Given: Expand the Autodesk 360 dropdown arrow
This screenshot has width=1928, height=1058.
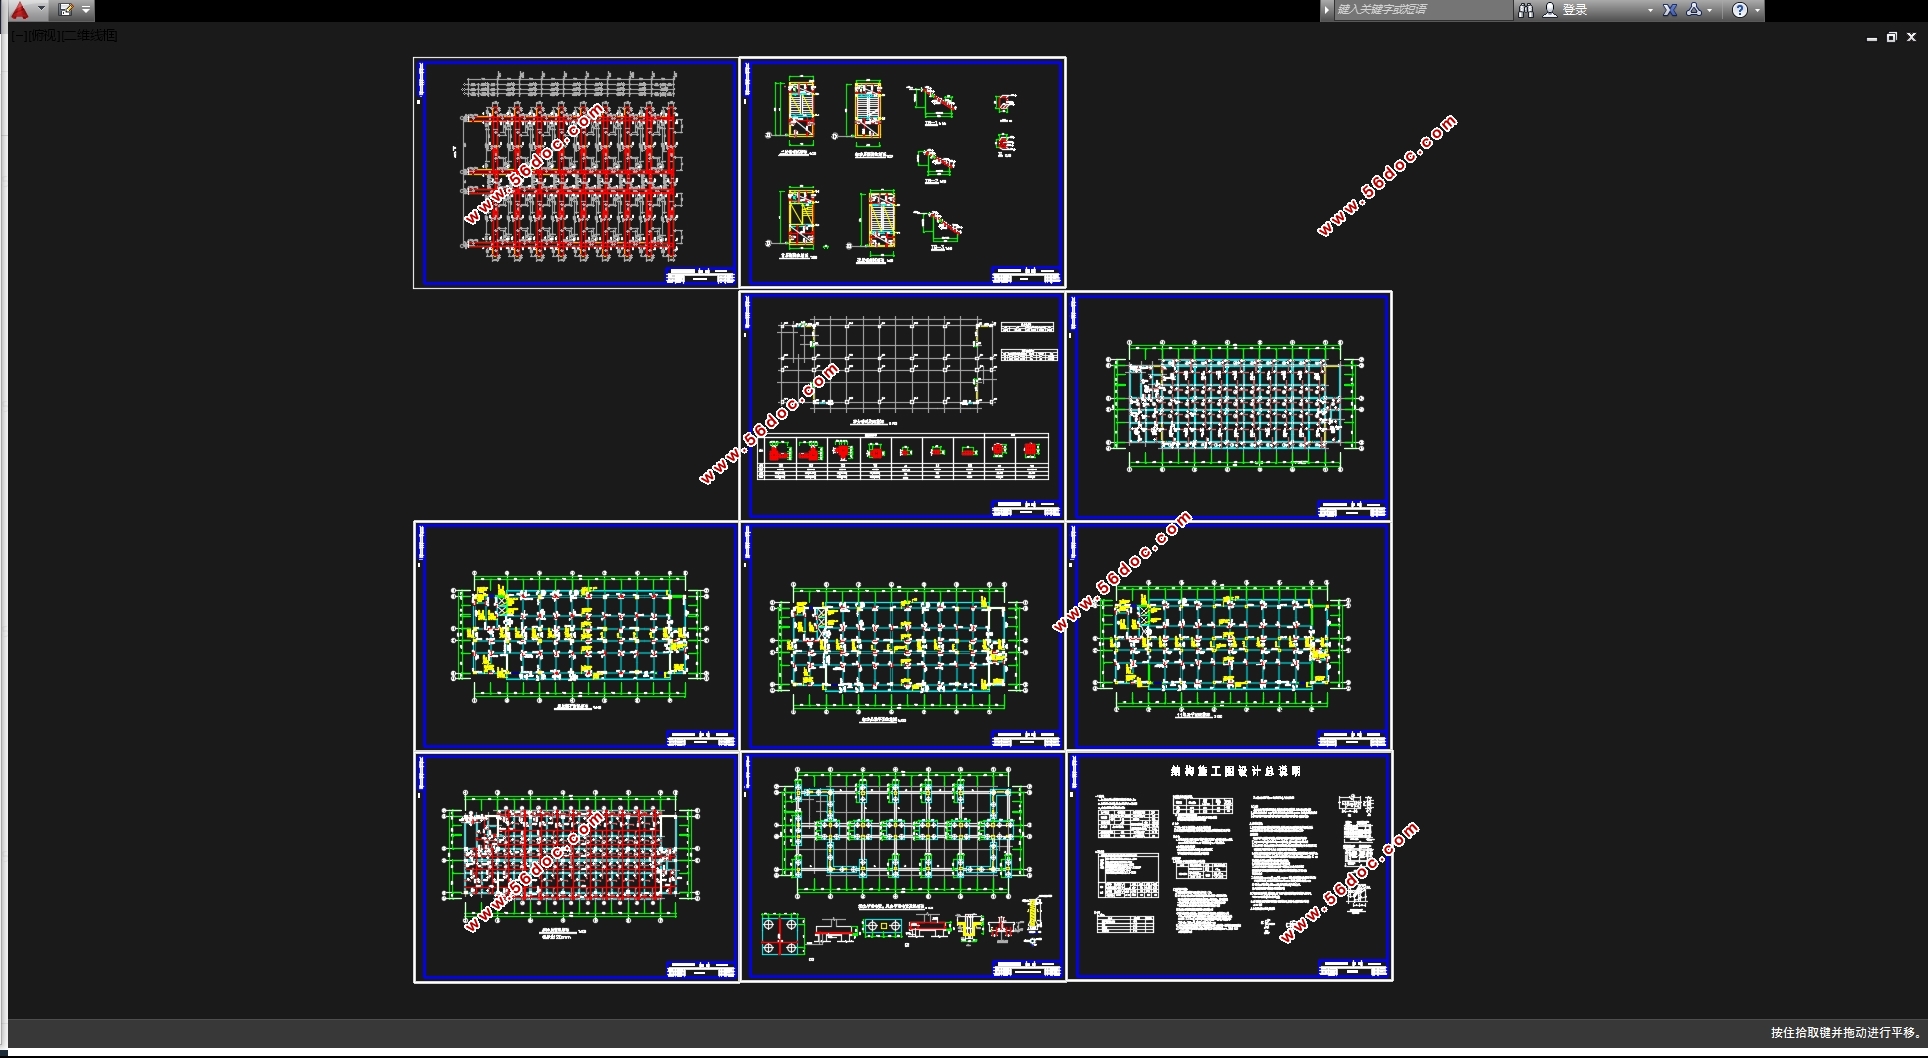Looking at the screenshot, I should 1710,10.
